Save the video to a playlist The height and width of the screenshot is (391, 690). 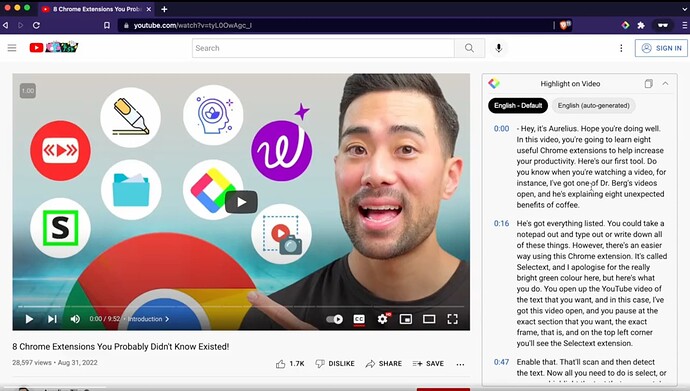428,364
